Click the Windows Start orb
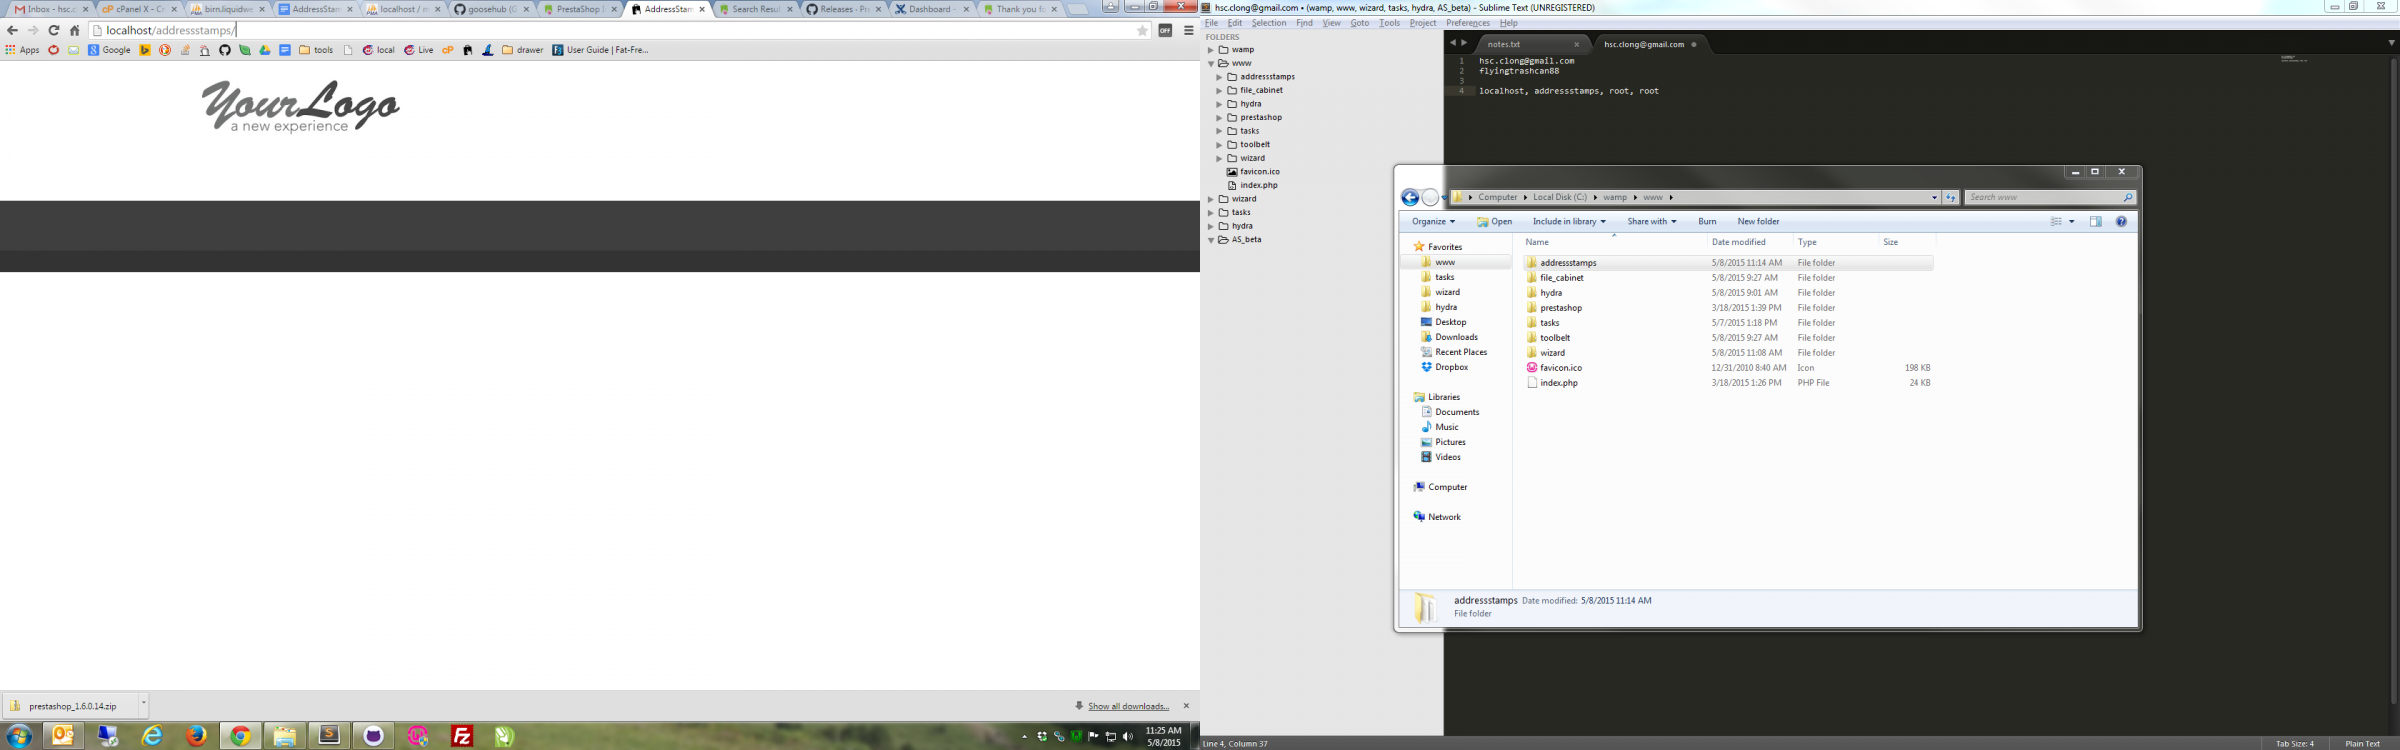This screenshot has height=750, width=2400. point(19,736)
